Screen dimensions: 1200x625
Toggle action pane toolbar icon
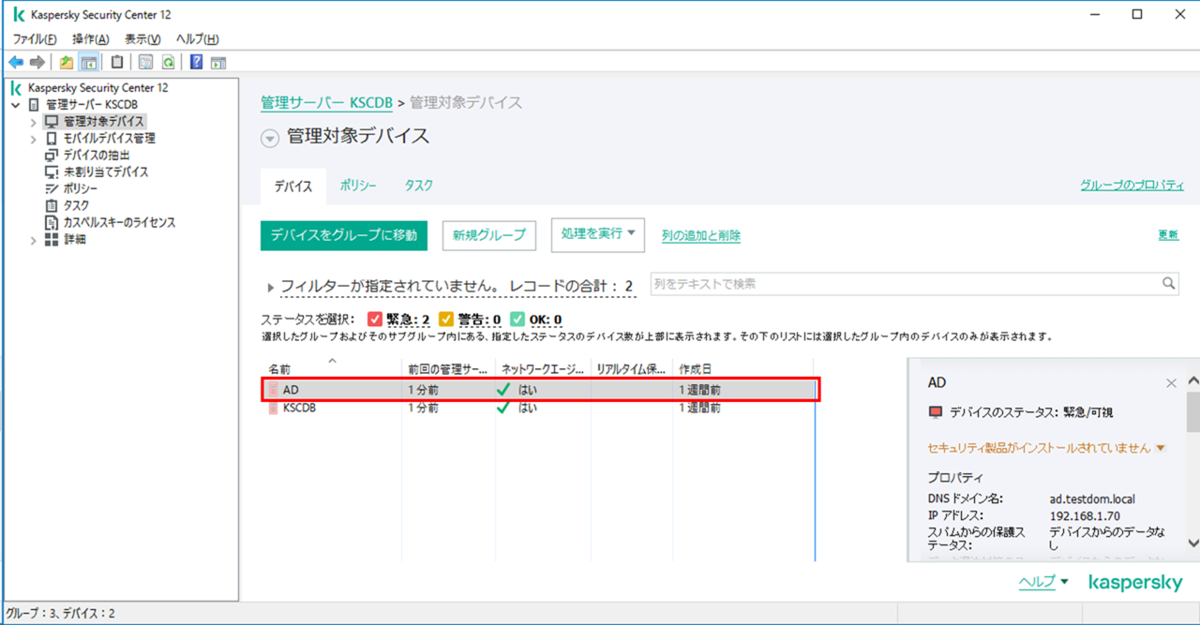pos(218,62)
